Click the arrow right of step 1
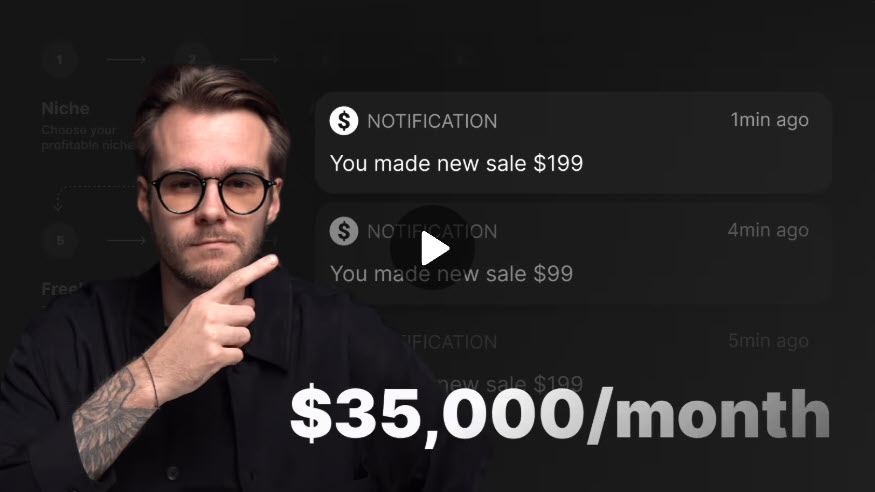875x492 pixels. click(127, 59)
